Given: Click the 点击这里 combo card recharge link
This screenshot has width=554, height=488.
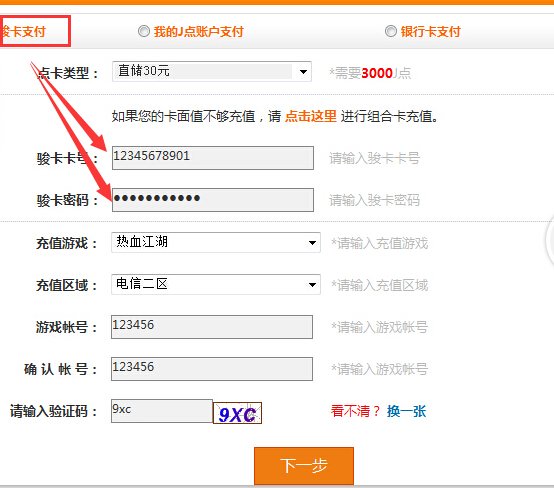Looking at the screenshot, I should (x=311, y=116).
